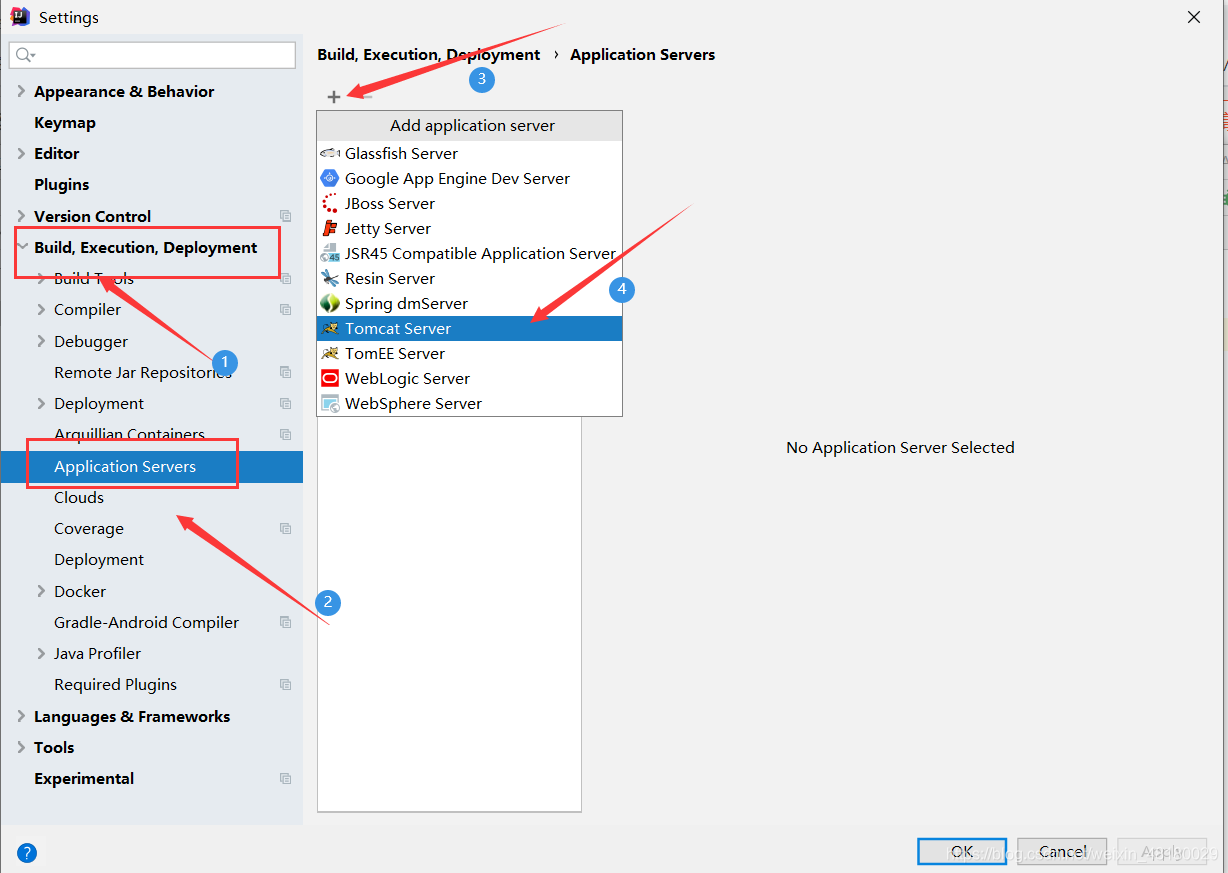1228x873 pixels.
Task: Open Keymap settings
Action: (65, 122)
